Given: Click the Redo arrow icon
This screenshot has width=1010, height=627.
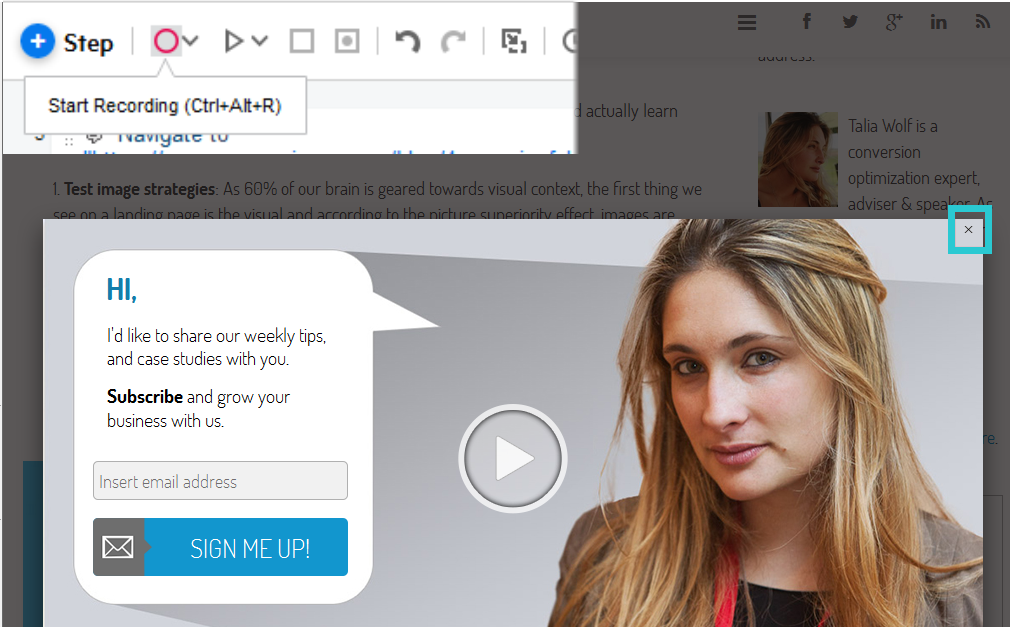Looking at the screenshot, I should click(x=453, y=42).
